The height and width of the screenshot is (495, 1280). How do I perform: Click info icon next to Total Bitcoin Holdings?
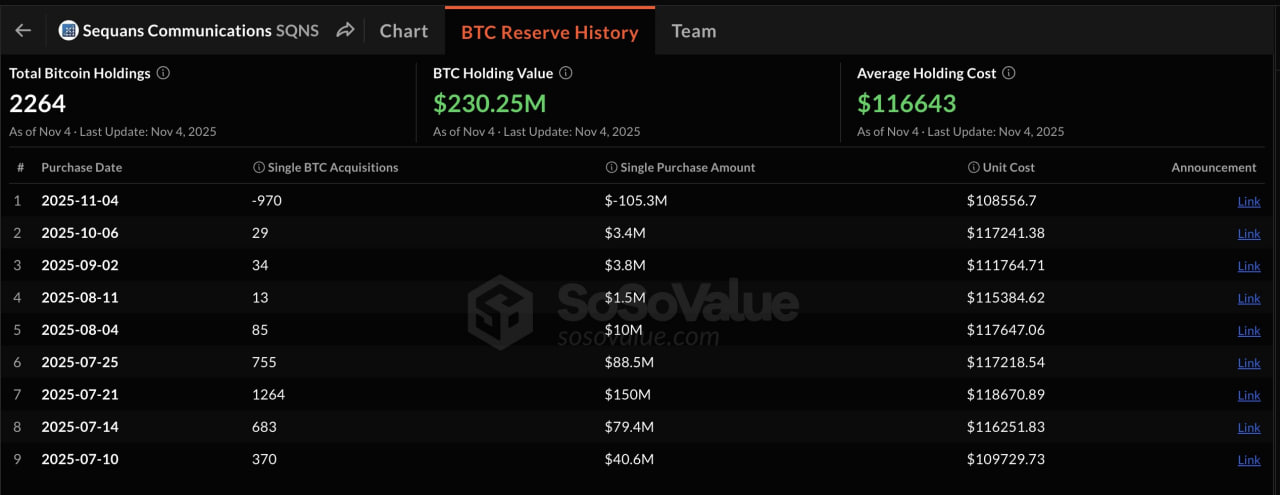coord(163,73)
